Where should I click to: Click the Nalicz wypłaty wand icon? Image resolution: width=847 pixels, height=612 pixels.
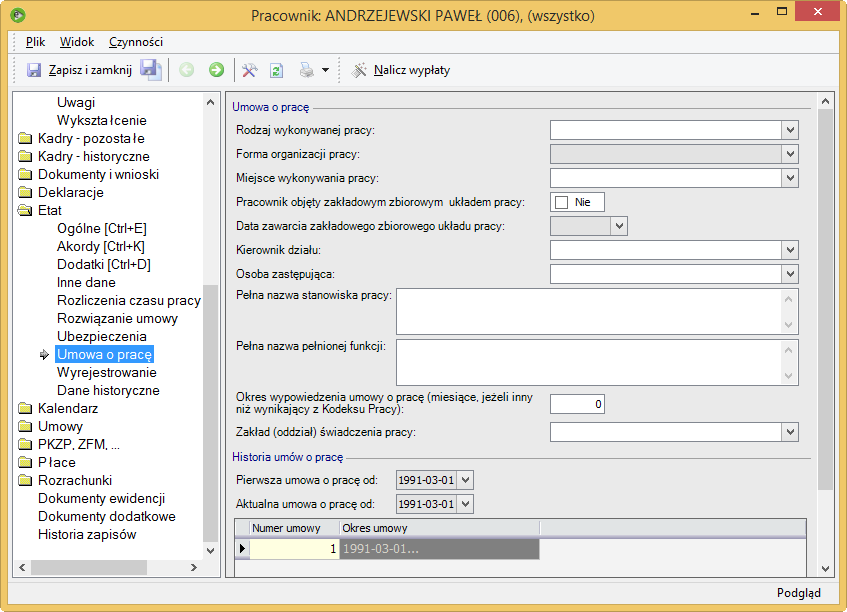point(359,70)
